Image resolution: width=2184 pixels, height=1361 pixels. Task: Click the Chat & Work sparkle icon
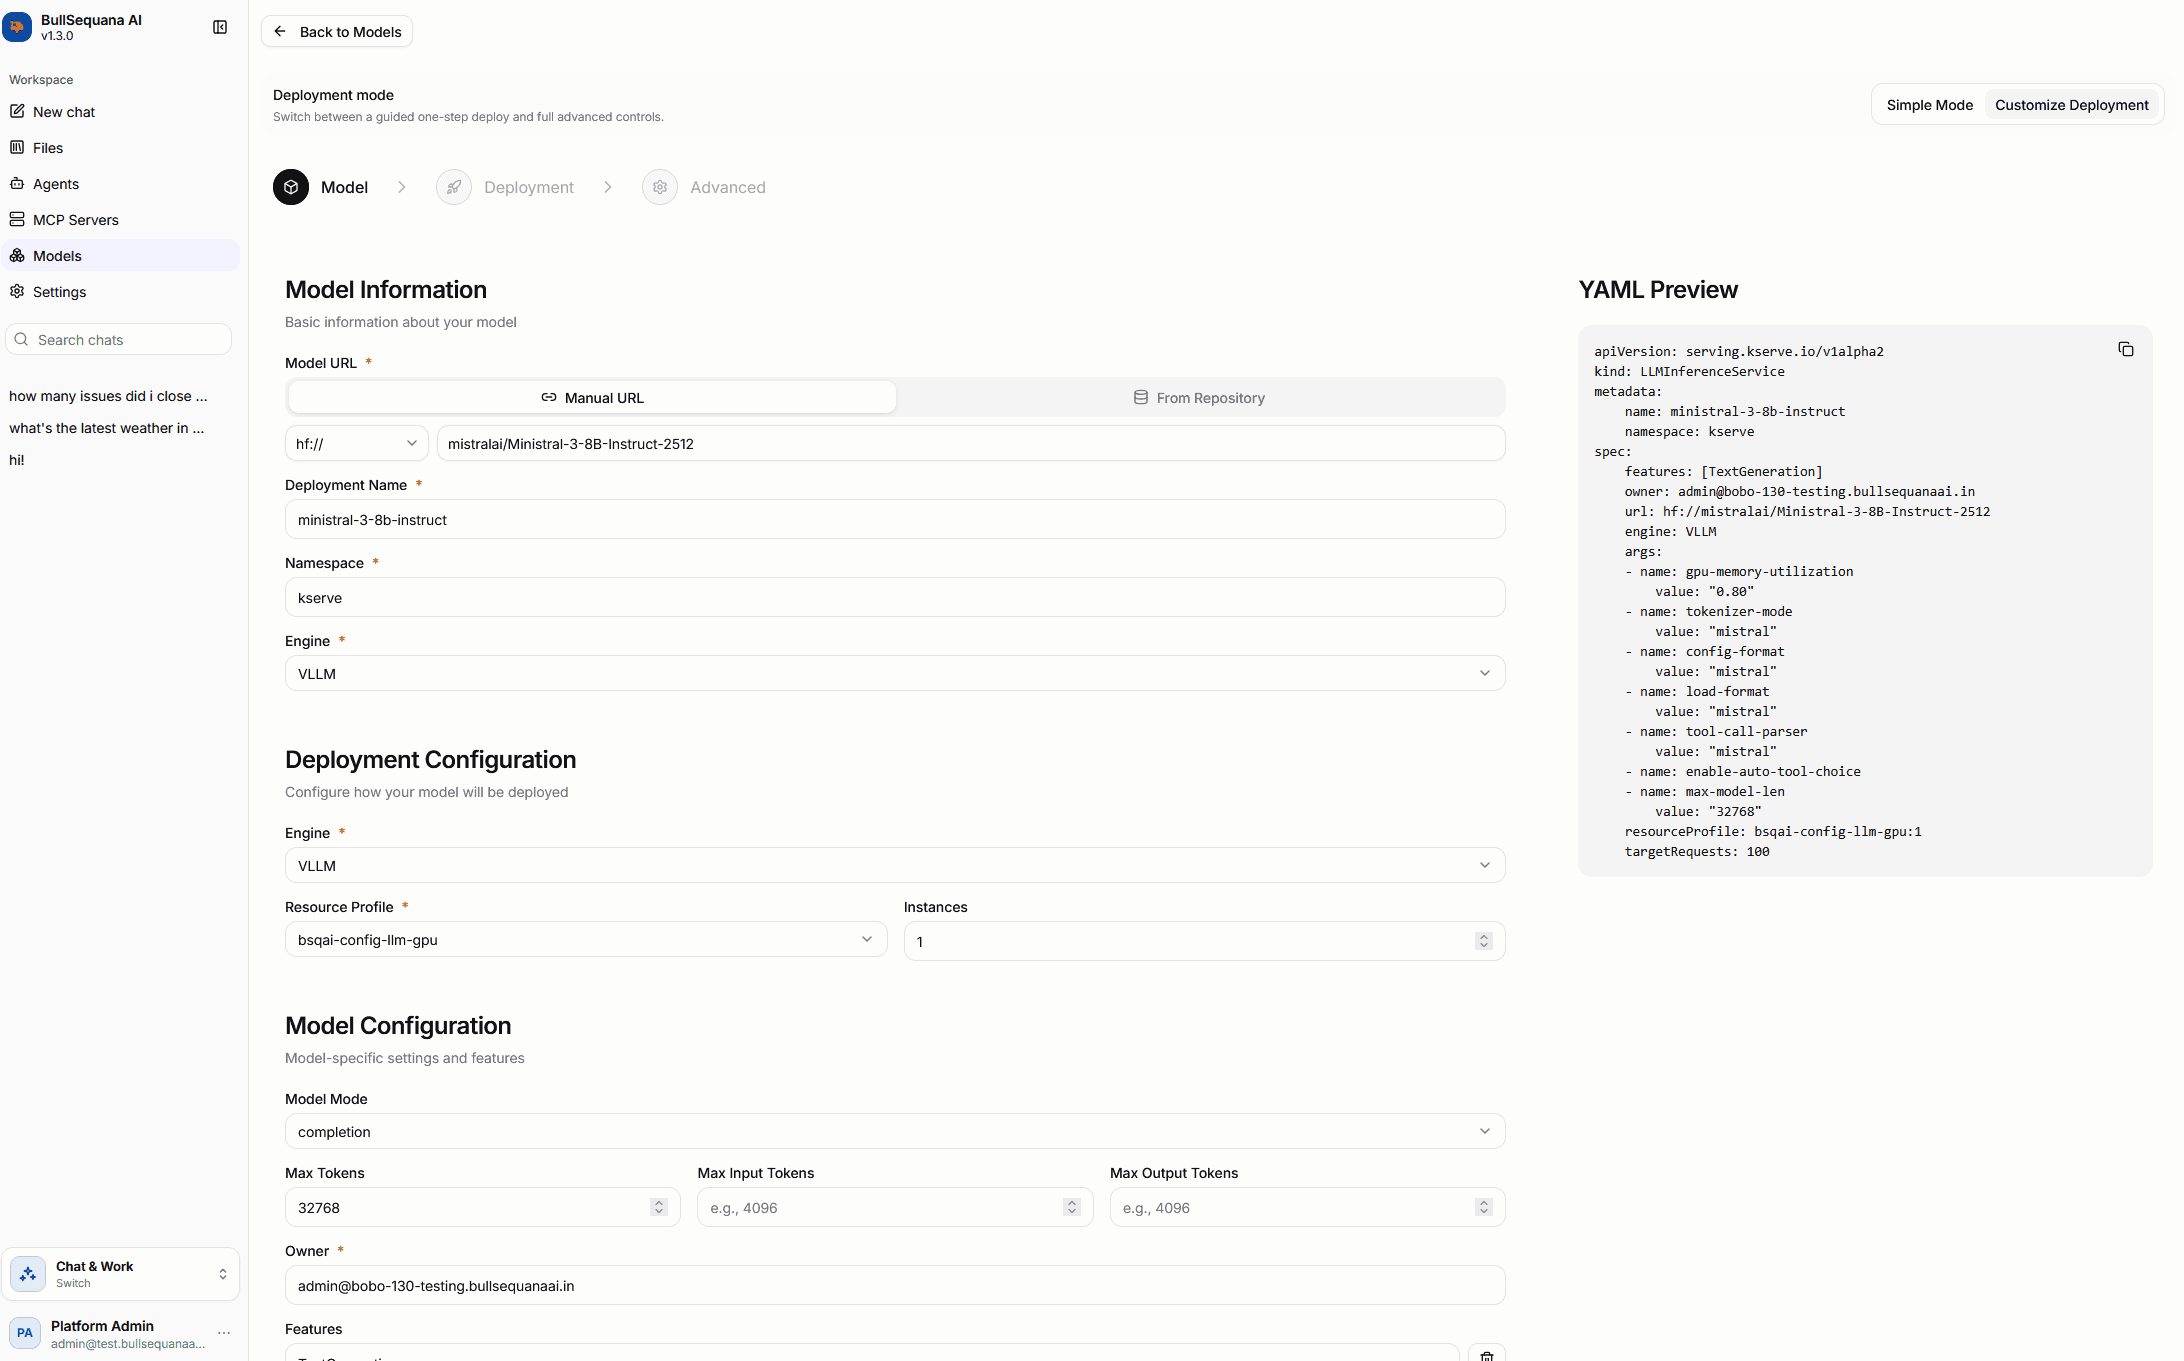pos(28,1274)
